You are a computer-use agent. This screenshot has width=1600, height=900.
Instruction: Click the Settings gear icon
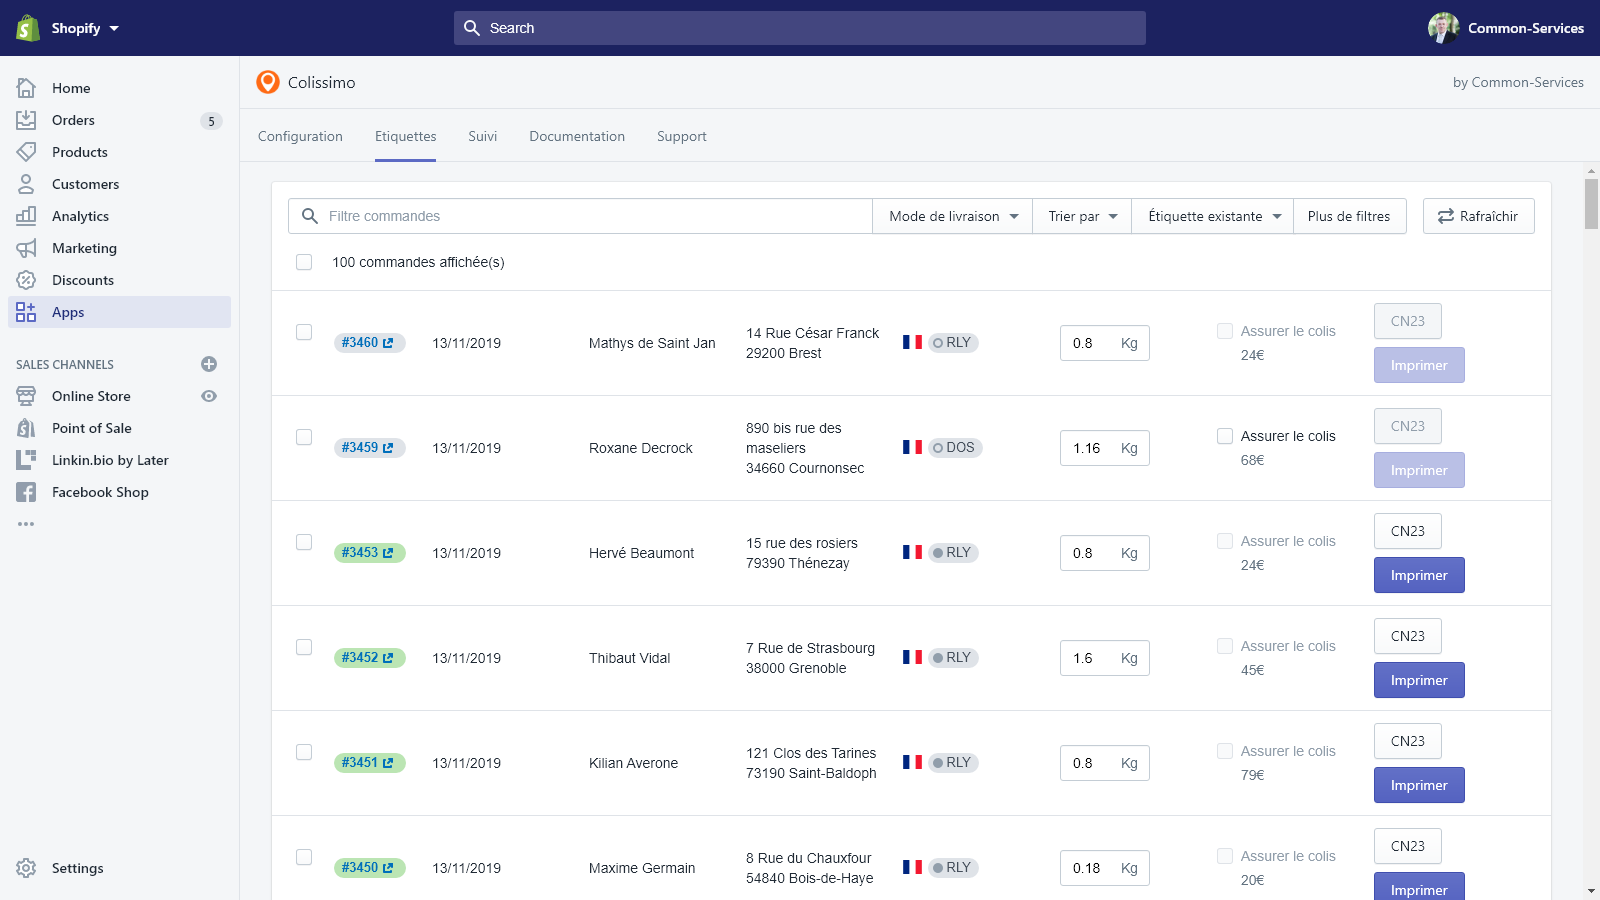click(x=26, y=868)
